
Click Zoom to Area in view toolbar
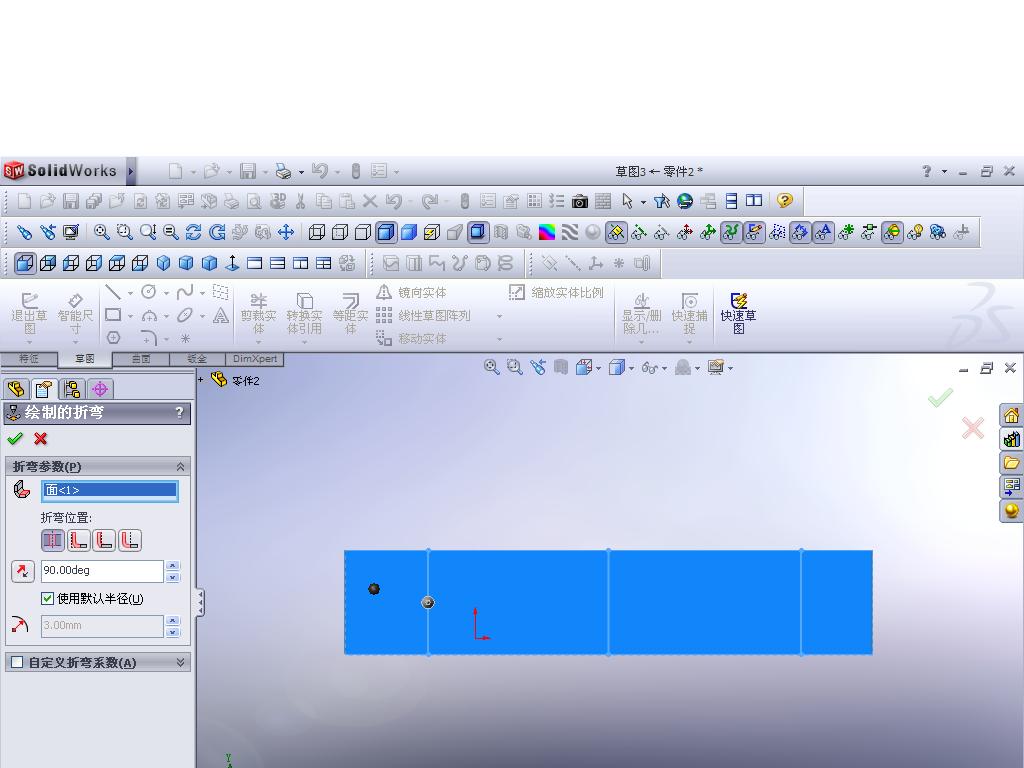(x=124, y=232)
